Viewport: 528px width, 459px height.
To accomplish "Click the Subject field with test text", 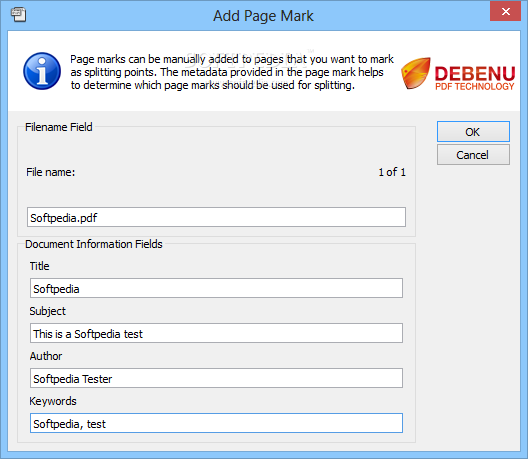I will (x=216, y=333).
